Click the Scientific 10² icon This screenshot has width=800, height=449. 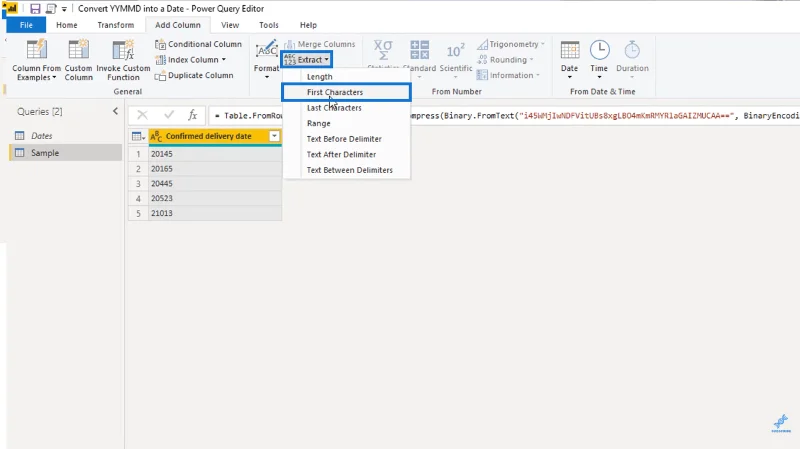pyautogui.click(x=455, y=51)
